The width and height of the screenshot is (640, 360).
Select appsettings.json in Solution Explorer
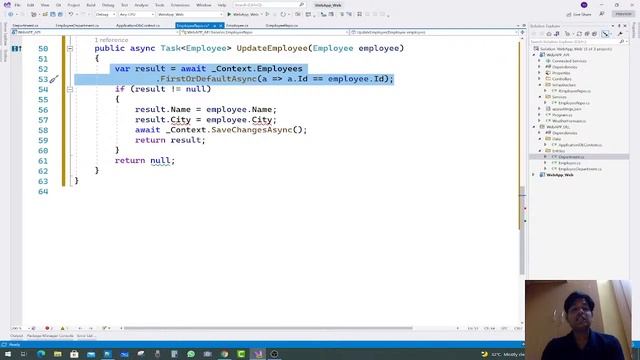click(x=567, y=109)
